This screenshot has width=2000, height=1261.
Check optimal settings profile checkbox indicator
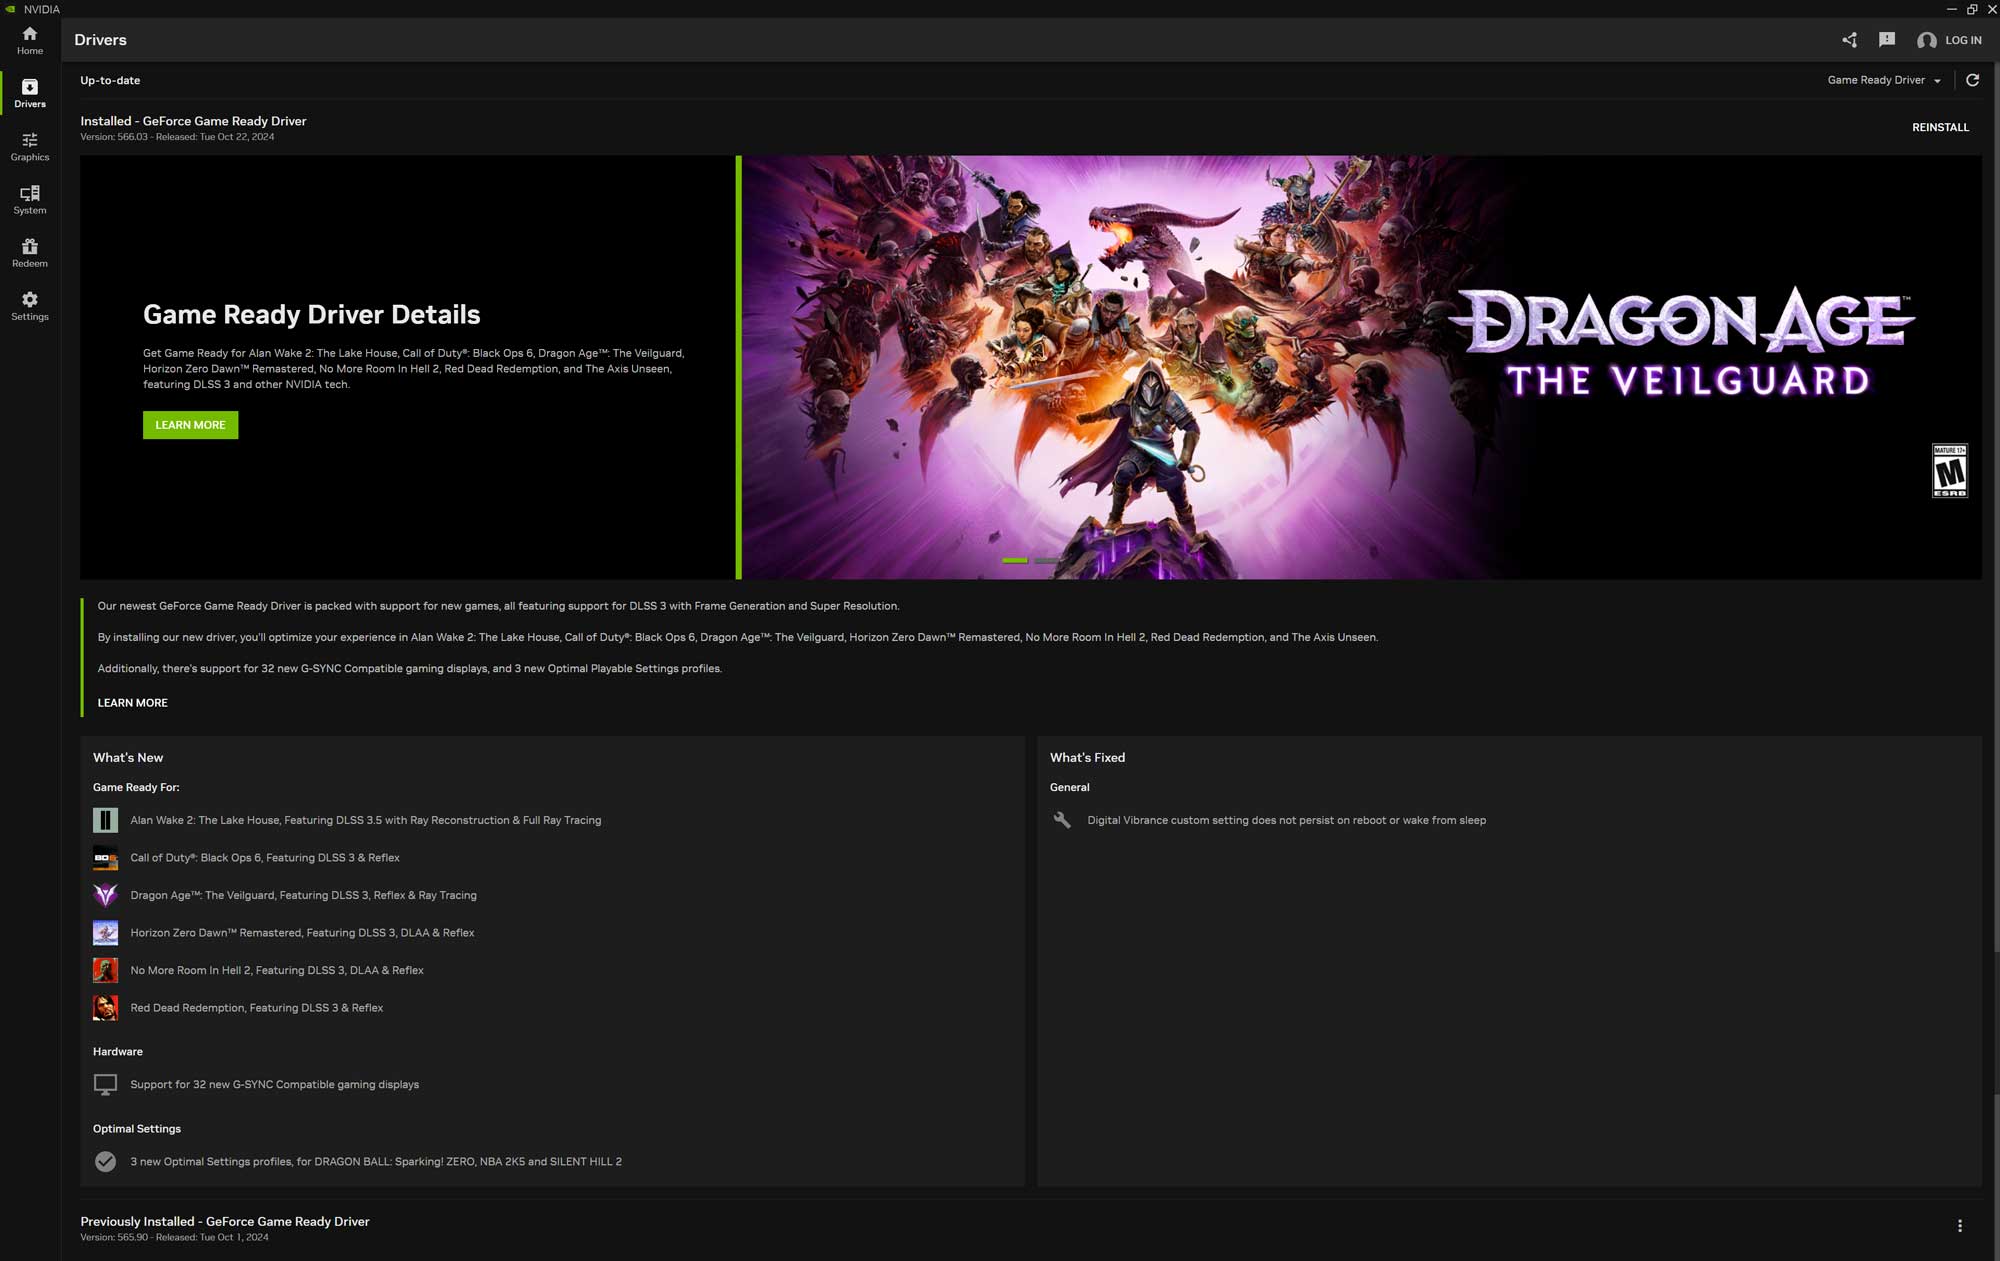(105, 1161)
